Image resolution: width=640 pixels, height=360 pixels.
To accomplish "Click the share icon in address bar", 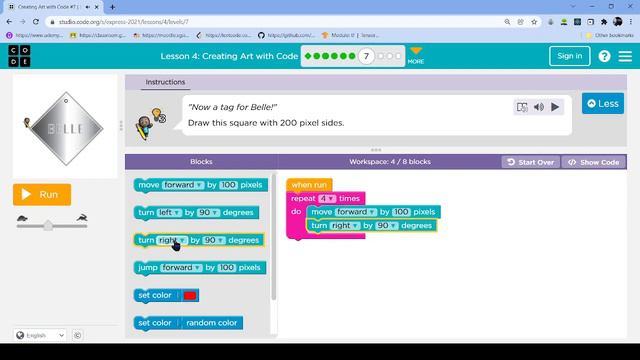I will coord(520,22).
